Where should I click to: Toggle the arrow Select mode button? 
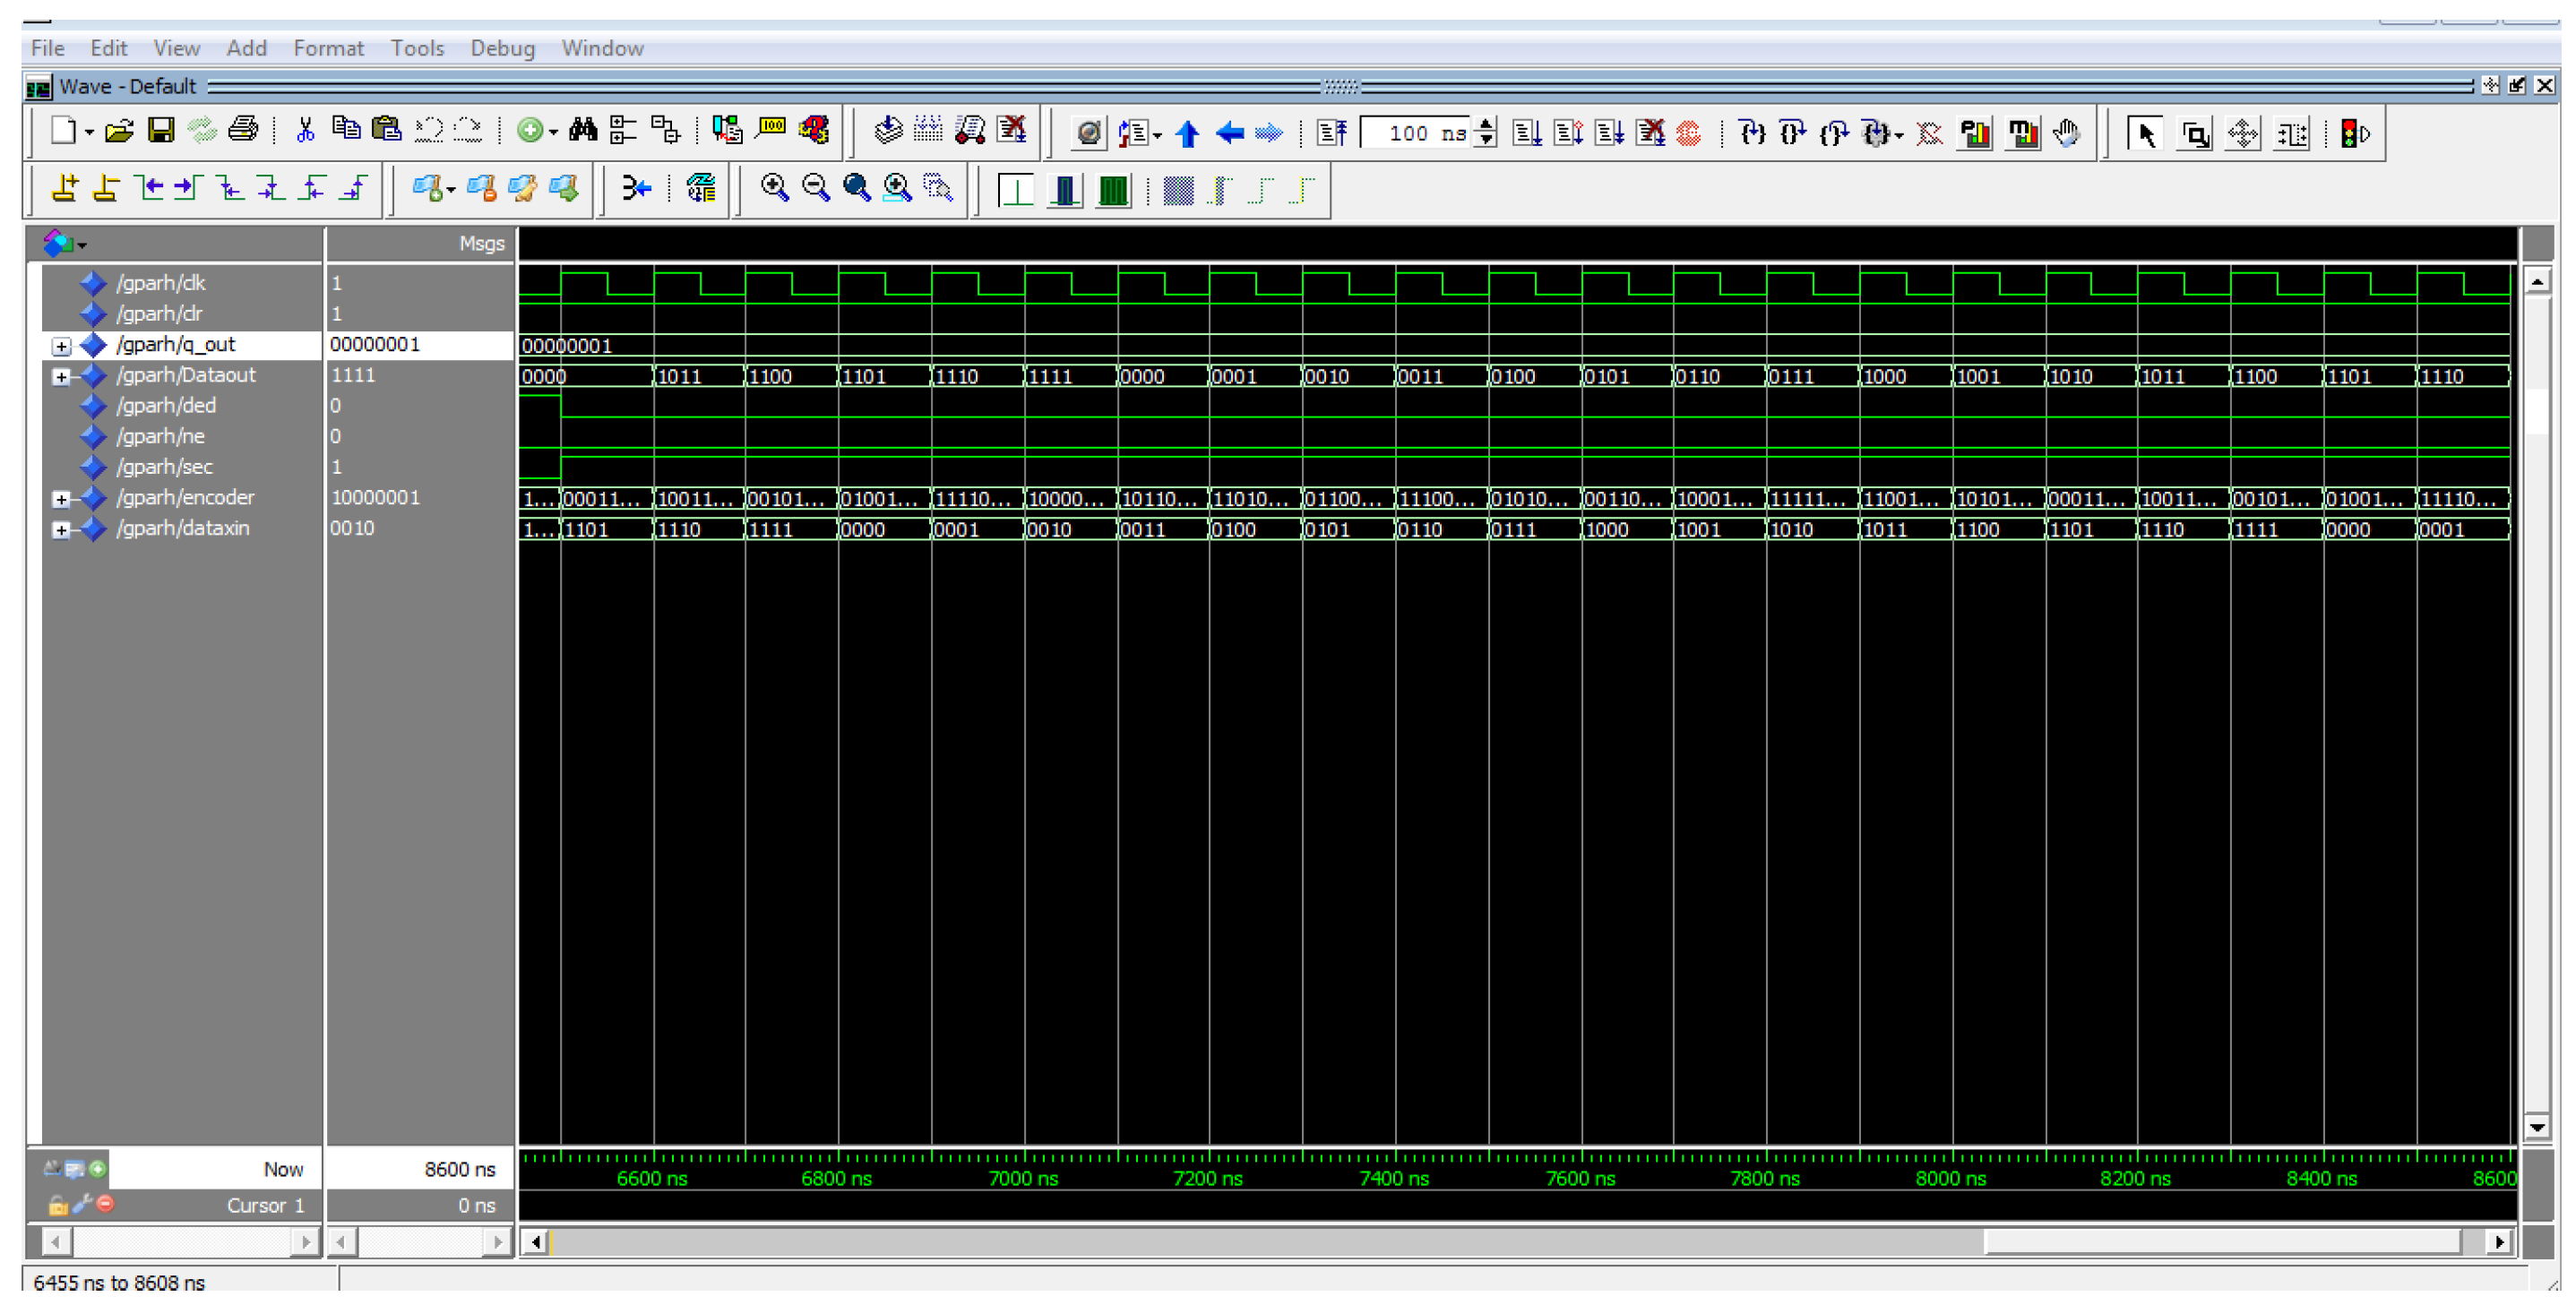[x=2145, y=133]
